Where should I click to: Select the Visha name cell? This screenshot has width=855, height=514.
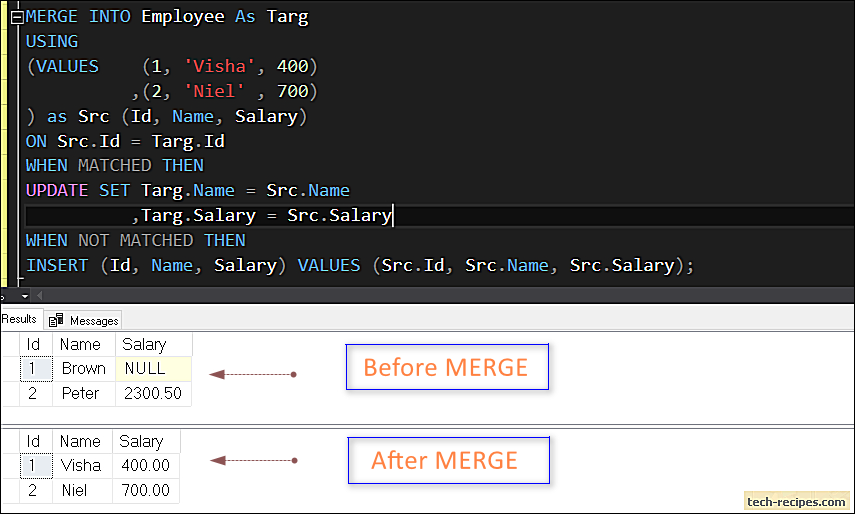pyautogui.click(x=82, y=465)
